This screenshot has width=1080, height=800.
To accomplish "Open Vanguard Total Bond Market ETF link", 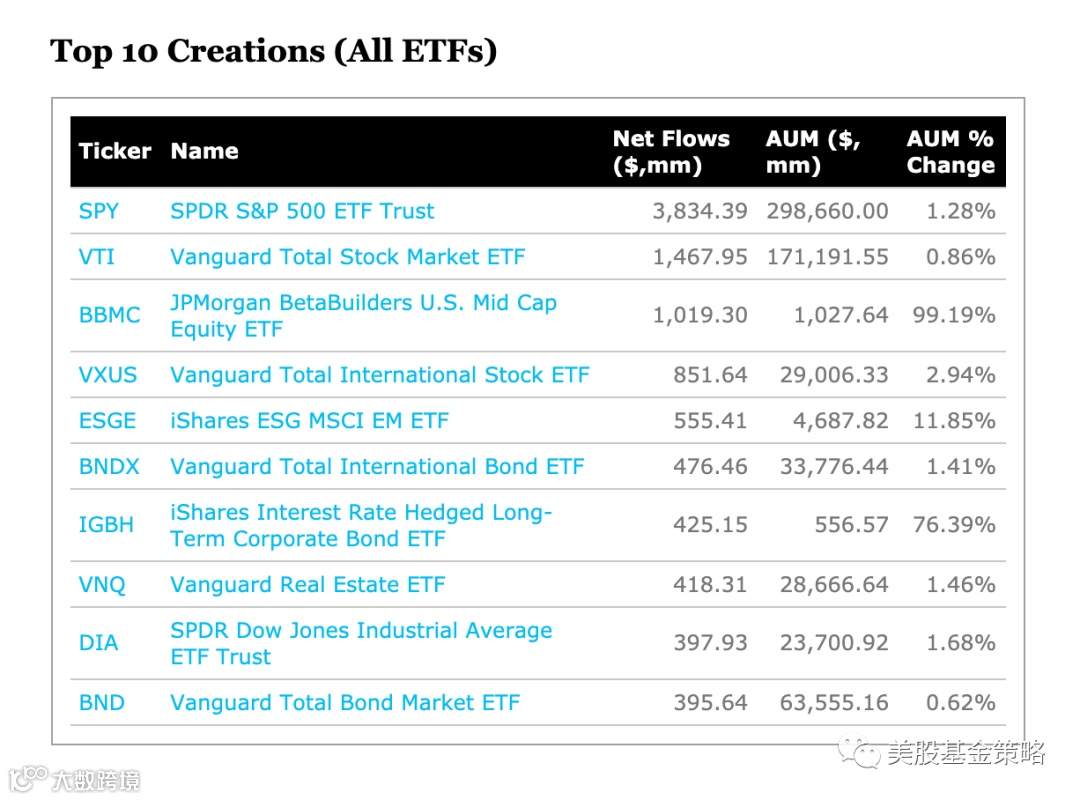I will click(345, 703).
